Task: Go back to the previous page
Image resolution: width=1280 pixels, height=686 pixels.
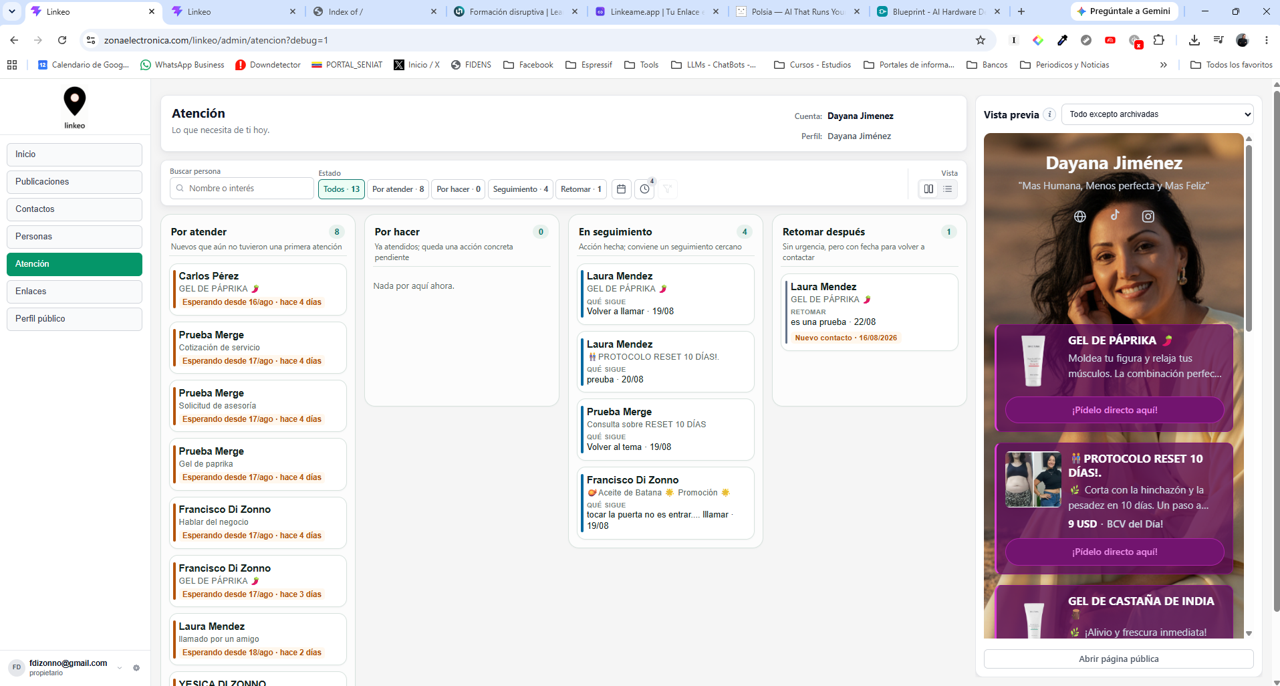Action: pyautogui.click(x=14, y=40)
